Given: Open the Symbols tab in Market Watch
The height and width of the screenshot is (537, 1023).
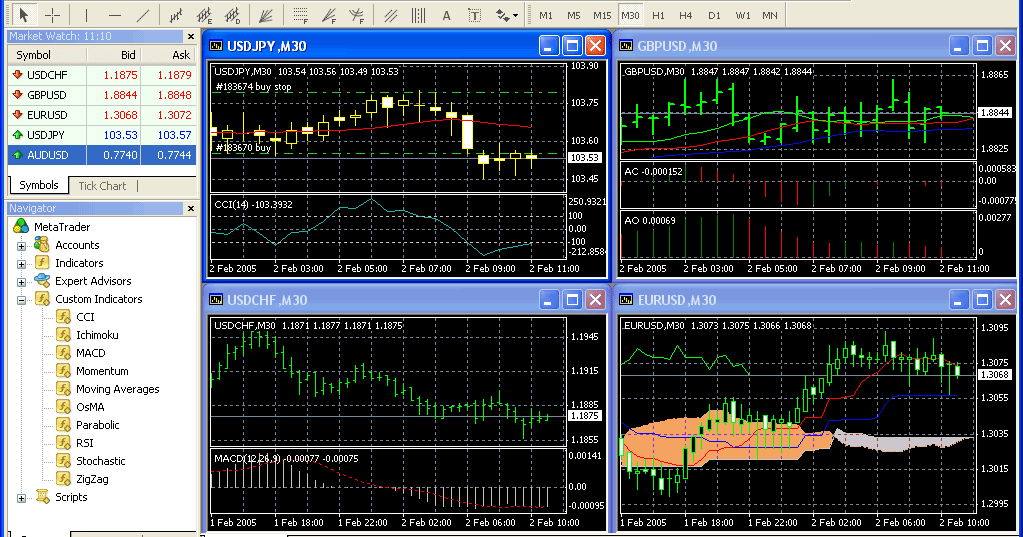Looking at the screenshot, I should [38, 185].
